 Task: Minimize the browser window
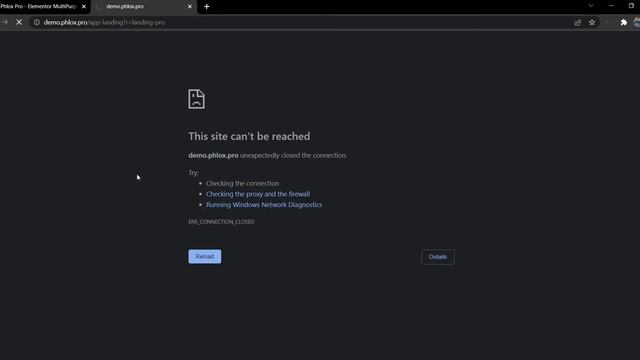click(611, 6)
